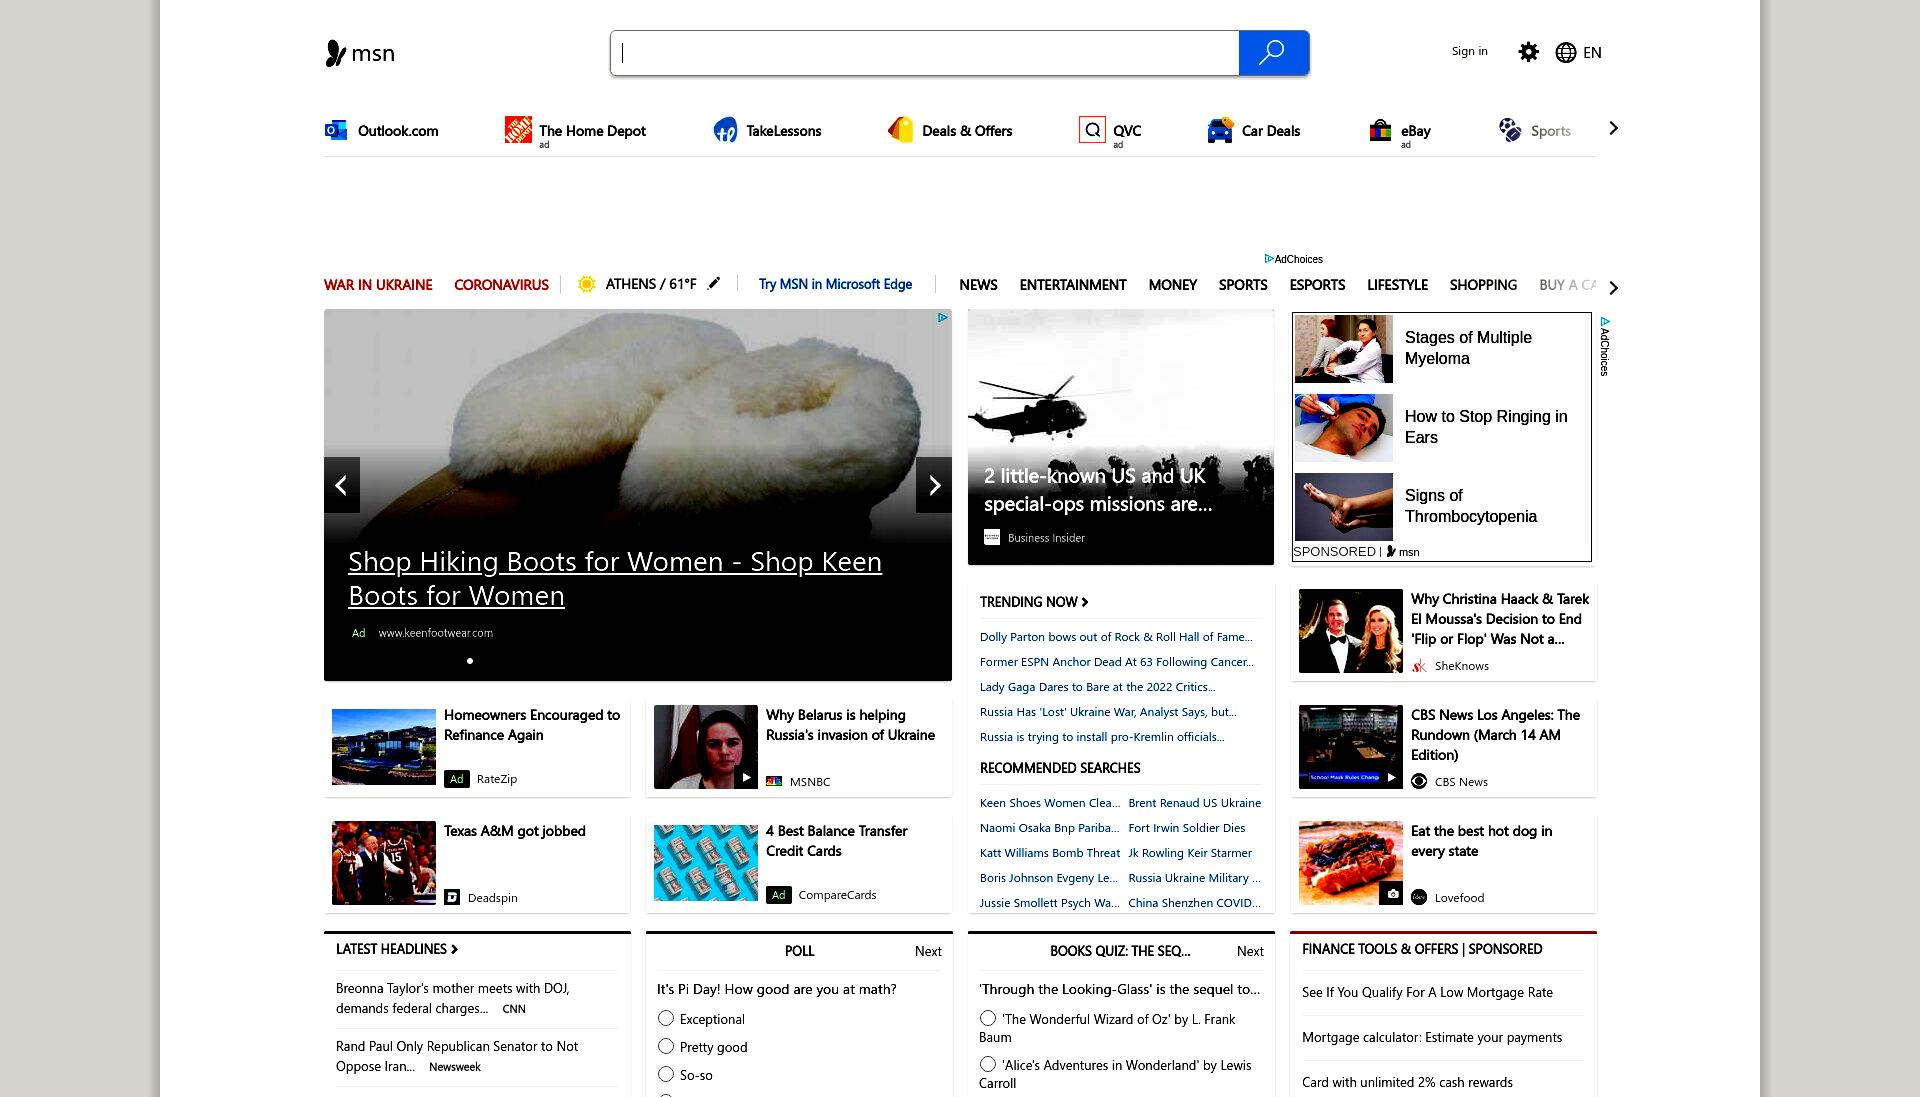Open helicopter special-ops article image
Viewport: 1920px width, 1097px height.
(1121, 437)
